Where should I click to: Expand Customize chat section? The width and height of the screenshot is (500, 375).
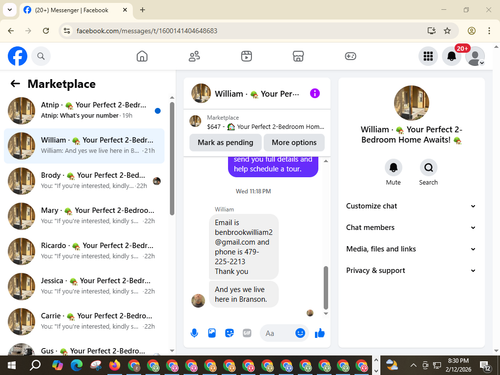point(411,206)
